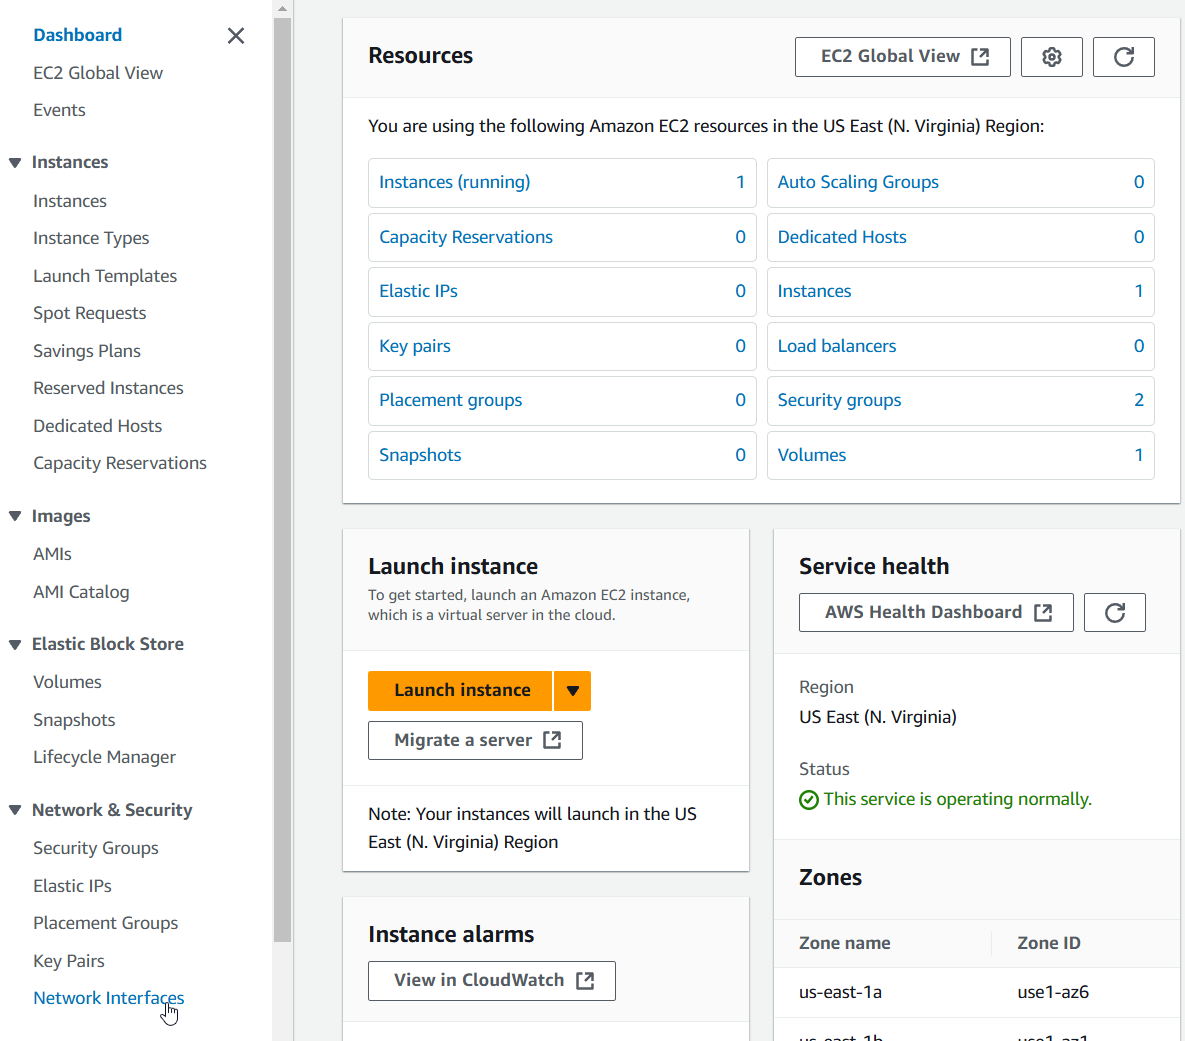Click Capacity Reservations resource tile

[562, 237]
